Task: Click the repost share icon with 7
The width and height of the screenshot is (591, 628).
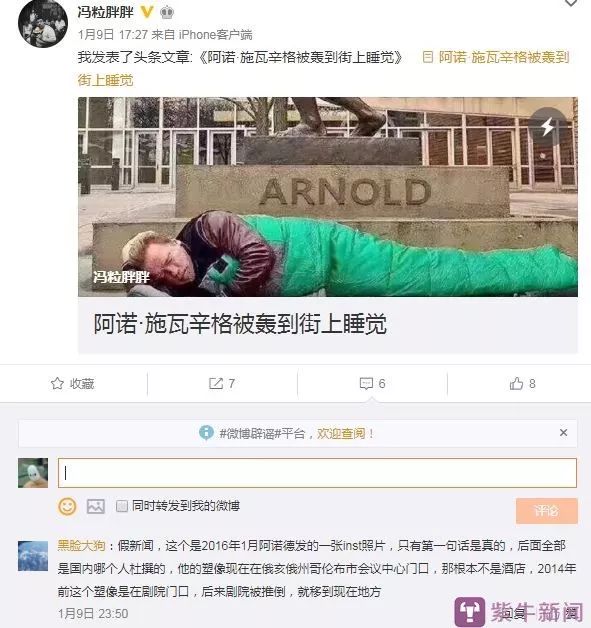Action: click(x=216, y=384)
